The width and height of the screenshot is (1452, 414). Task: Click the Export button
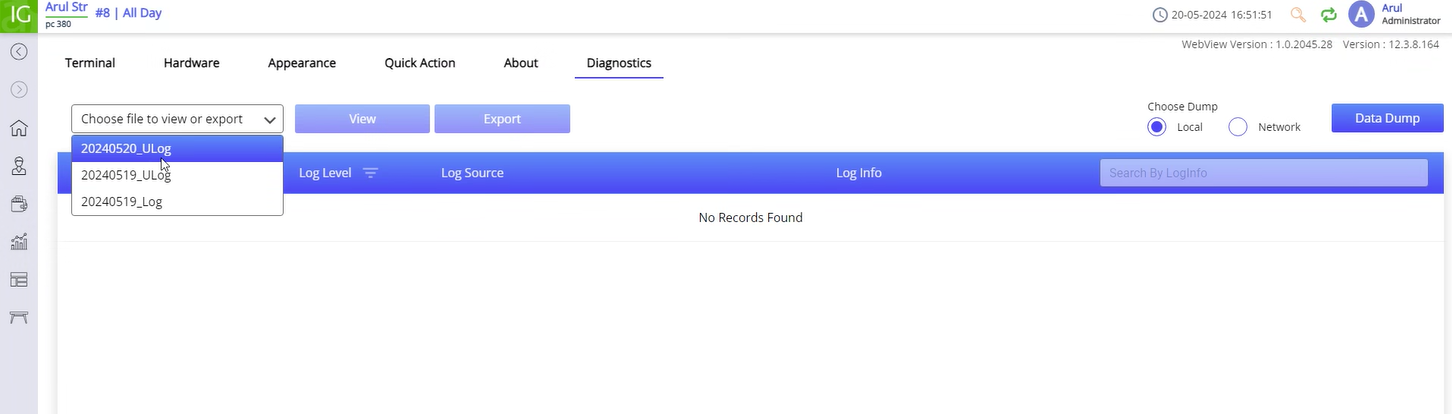tap(502, 119)
